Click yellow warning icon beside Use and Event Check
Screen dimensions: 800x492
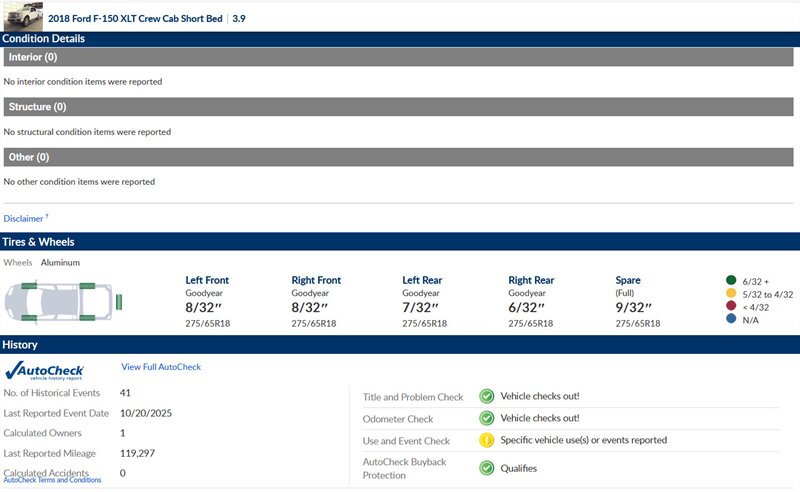[x=487, y=440]
